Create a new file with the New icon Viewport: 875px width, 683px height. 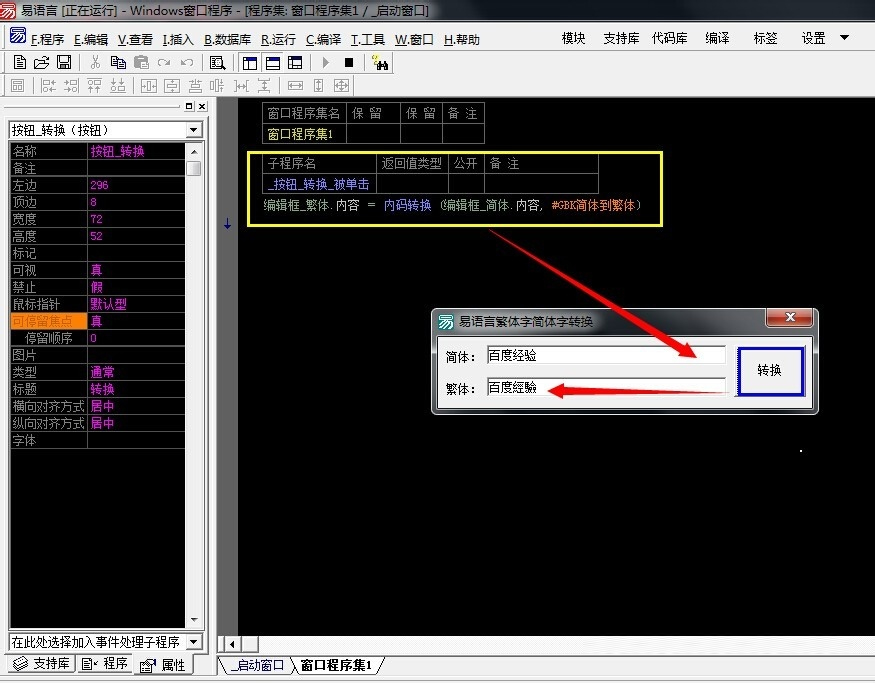(x=20, y=62)
